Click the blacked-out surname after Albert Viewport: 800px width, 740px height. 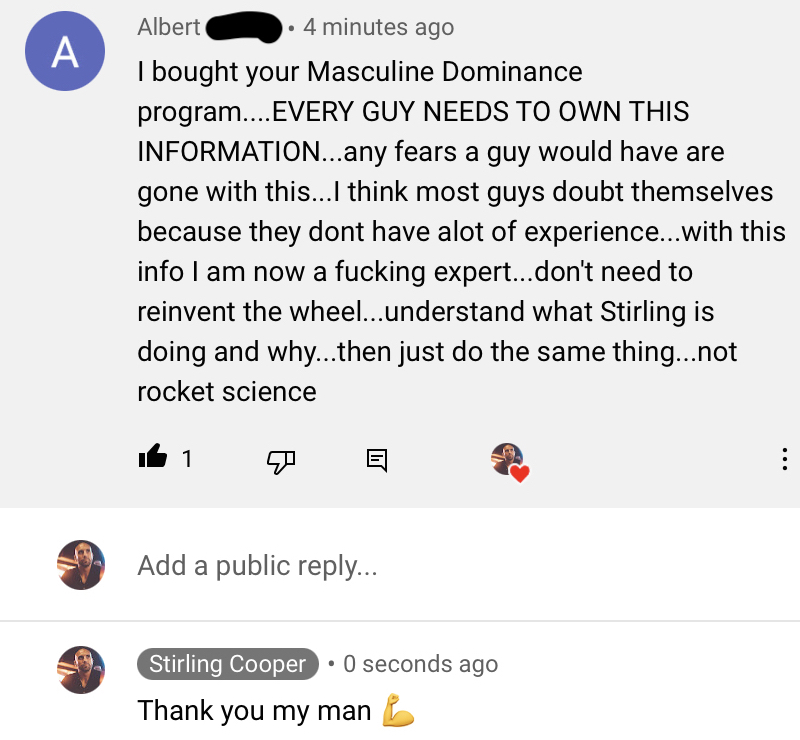(x=243, y=27)
